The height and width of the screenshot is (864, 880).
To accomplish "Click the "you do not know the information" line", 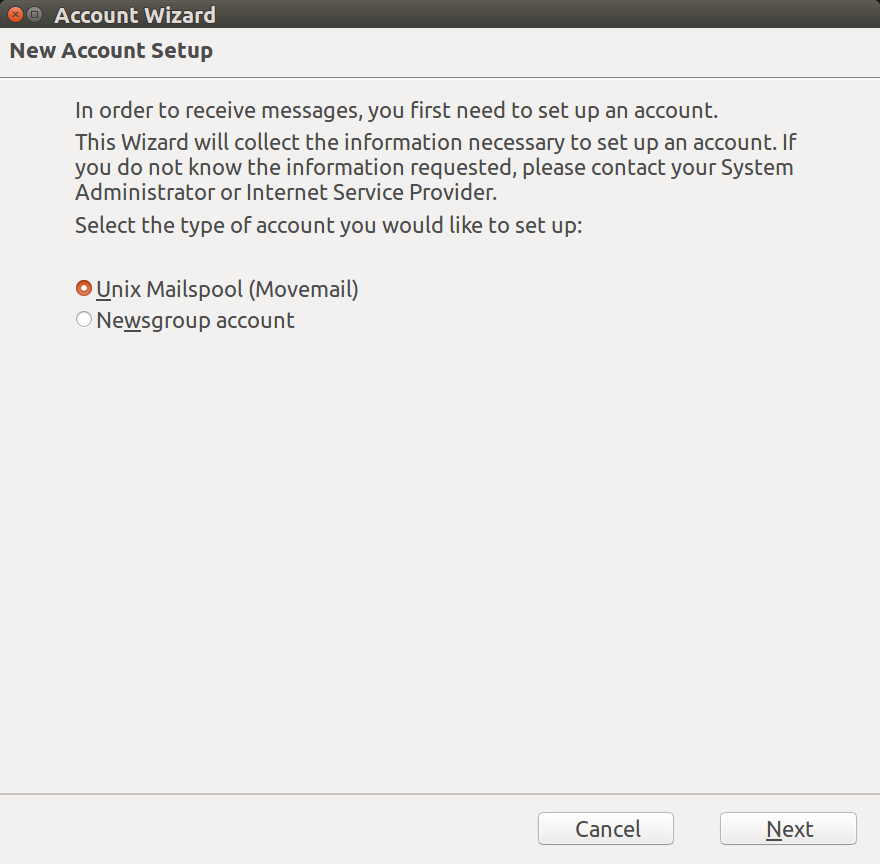I will pyautogui.click(x=433, y=167).
